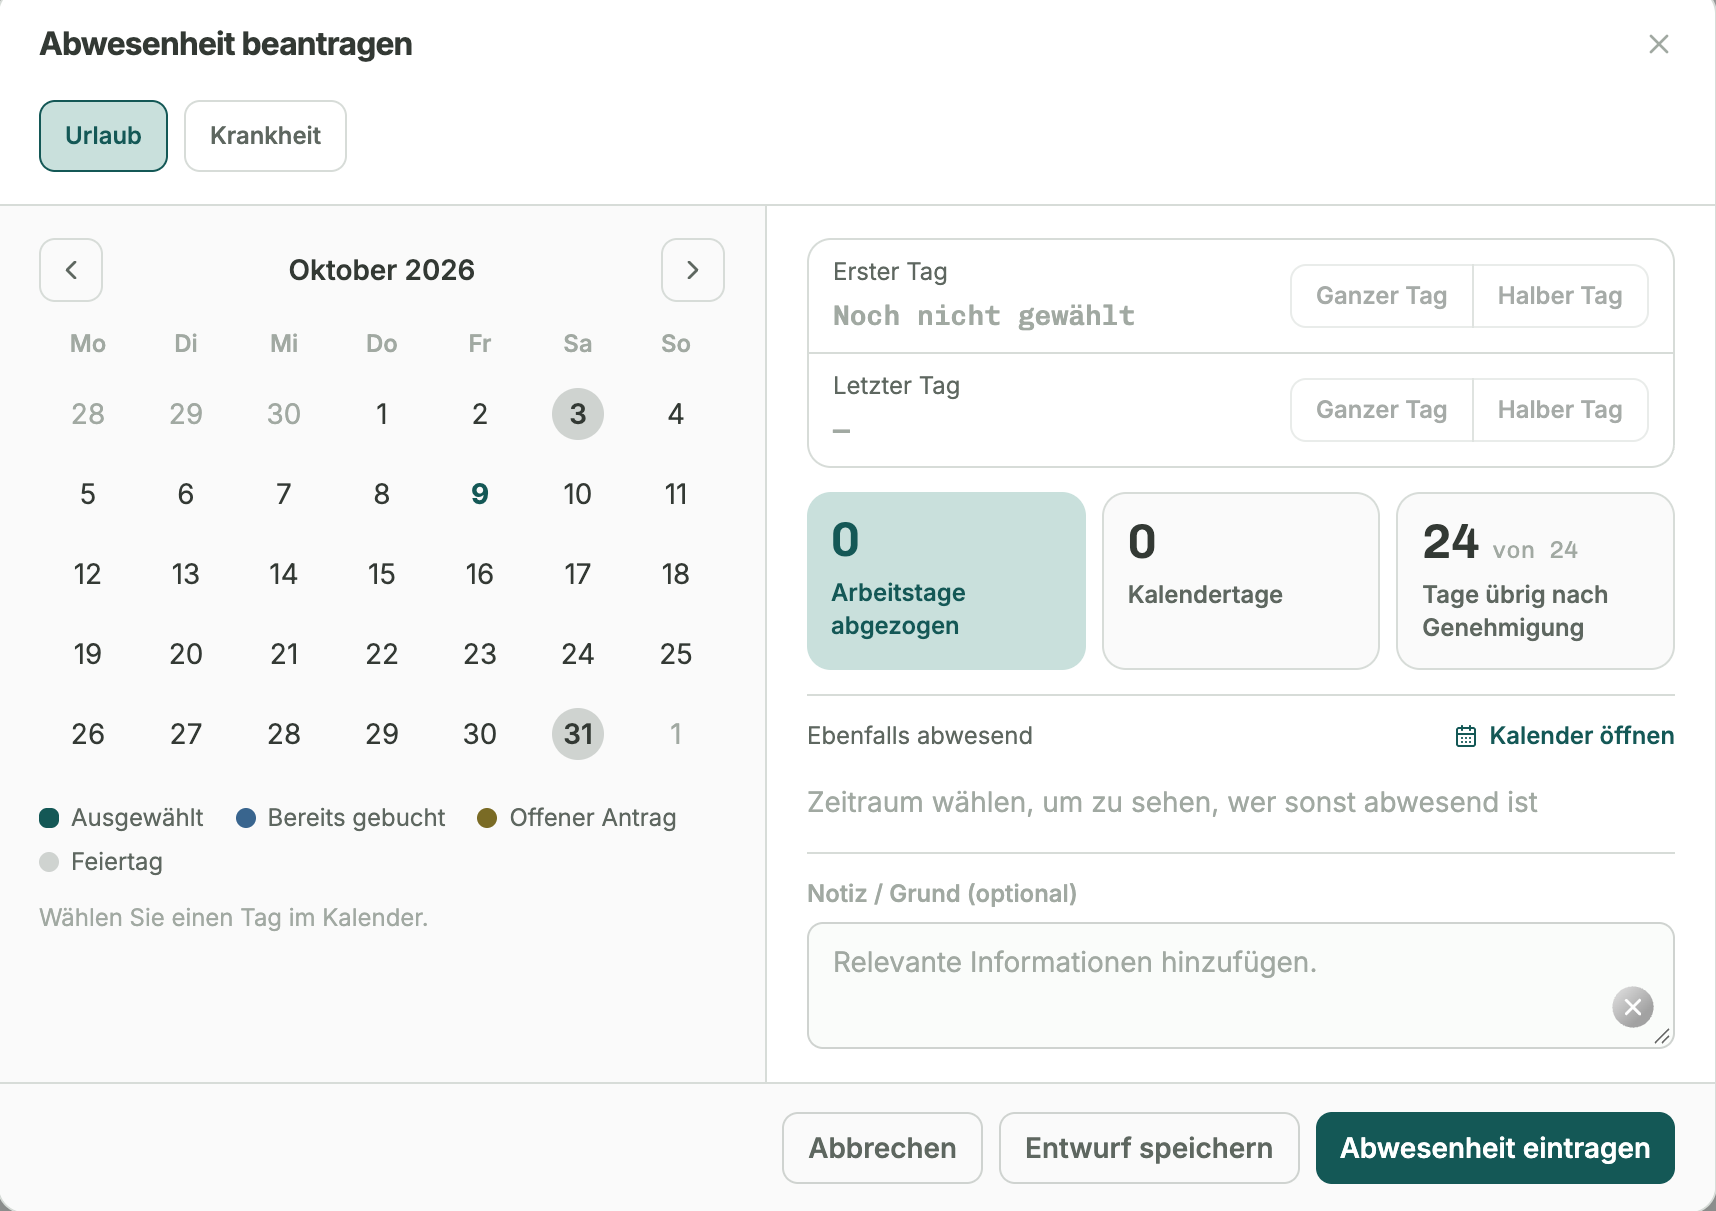Viewport: 1716px width, 1211px height.
Task: Set Erster Tag to Halber Tag
Action: point(1560,296)
